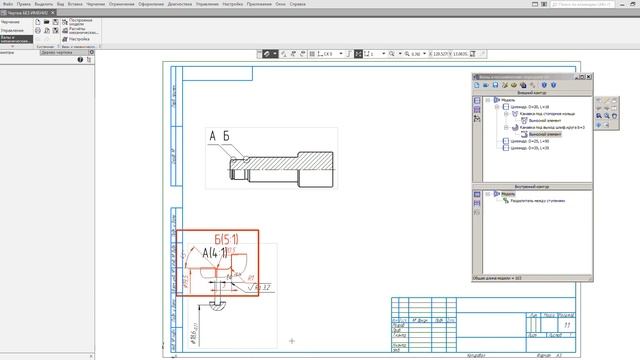Toggle the highlighted rounding mode button

coord(358,54)
